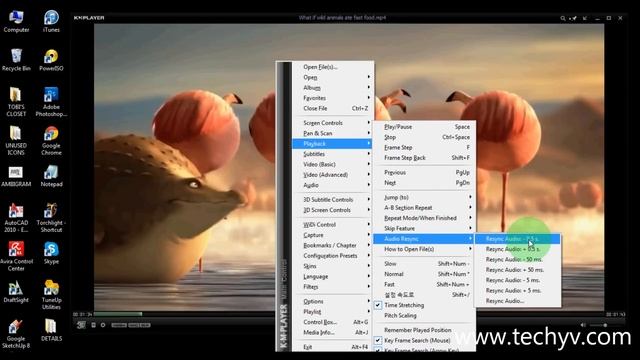The height and width of the screenshot is (360, 640).
Task: Choose Previous in Playback menu
Action: pyautogui.click(x=424, y=172)
